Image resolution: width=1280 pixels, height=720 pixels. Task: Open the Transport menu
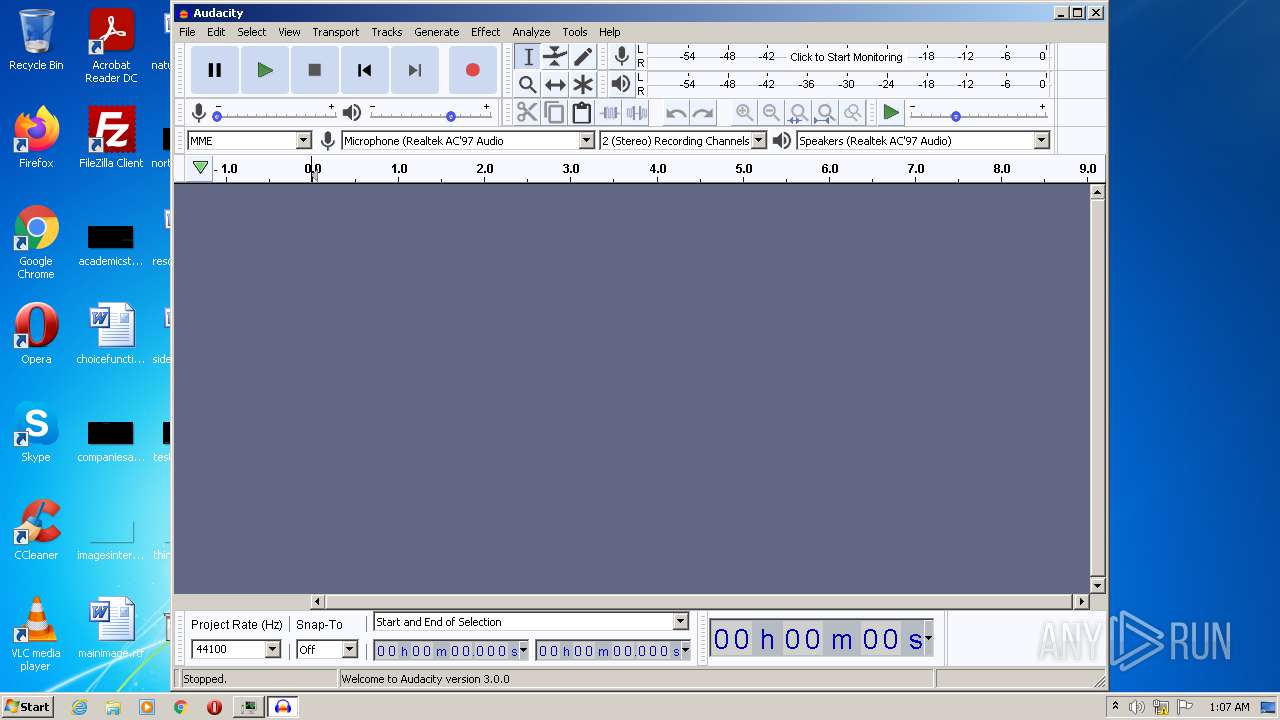(x=335, y=32)
